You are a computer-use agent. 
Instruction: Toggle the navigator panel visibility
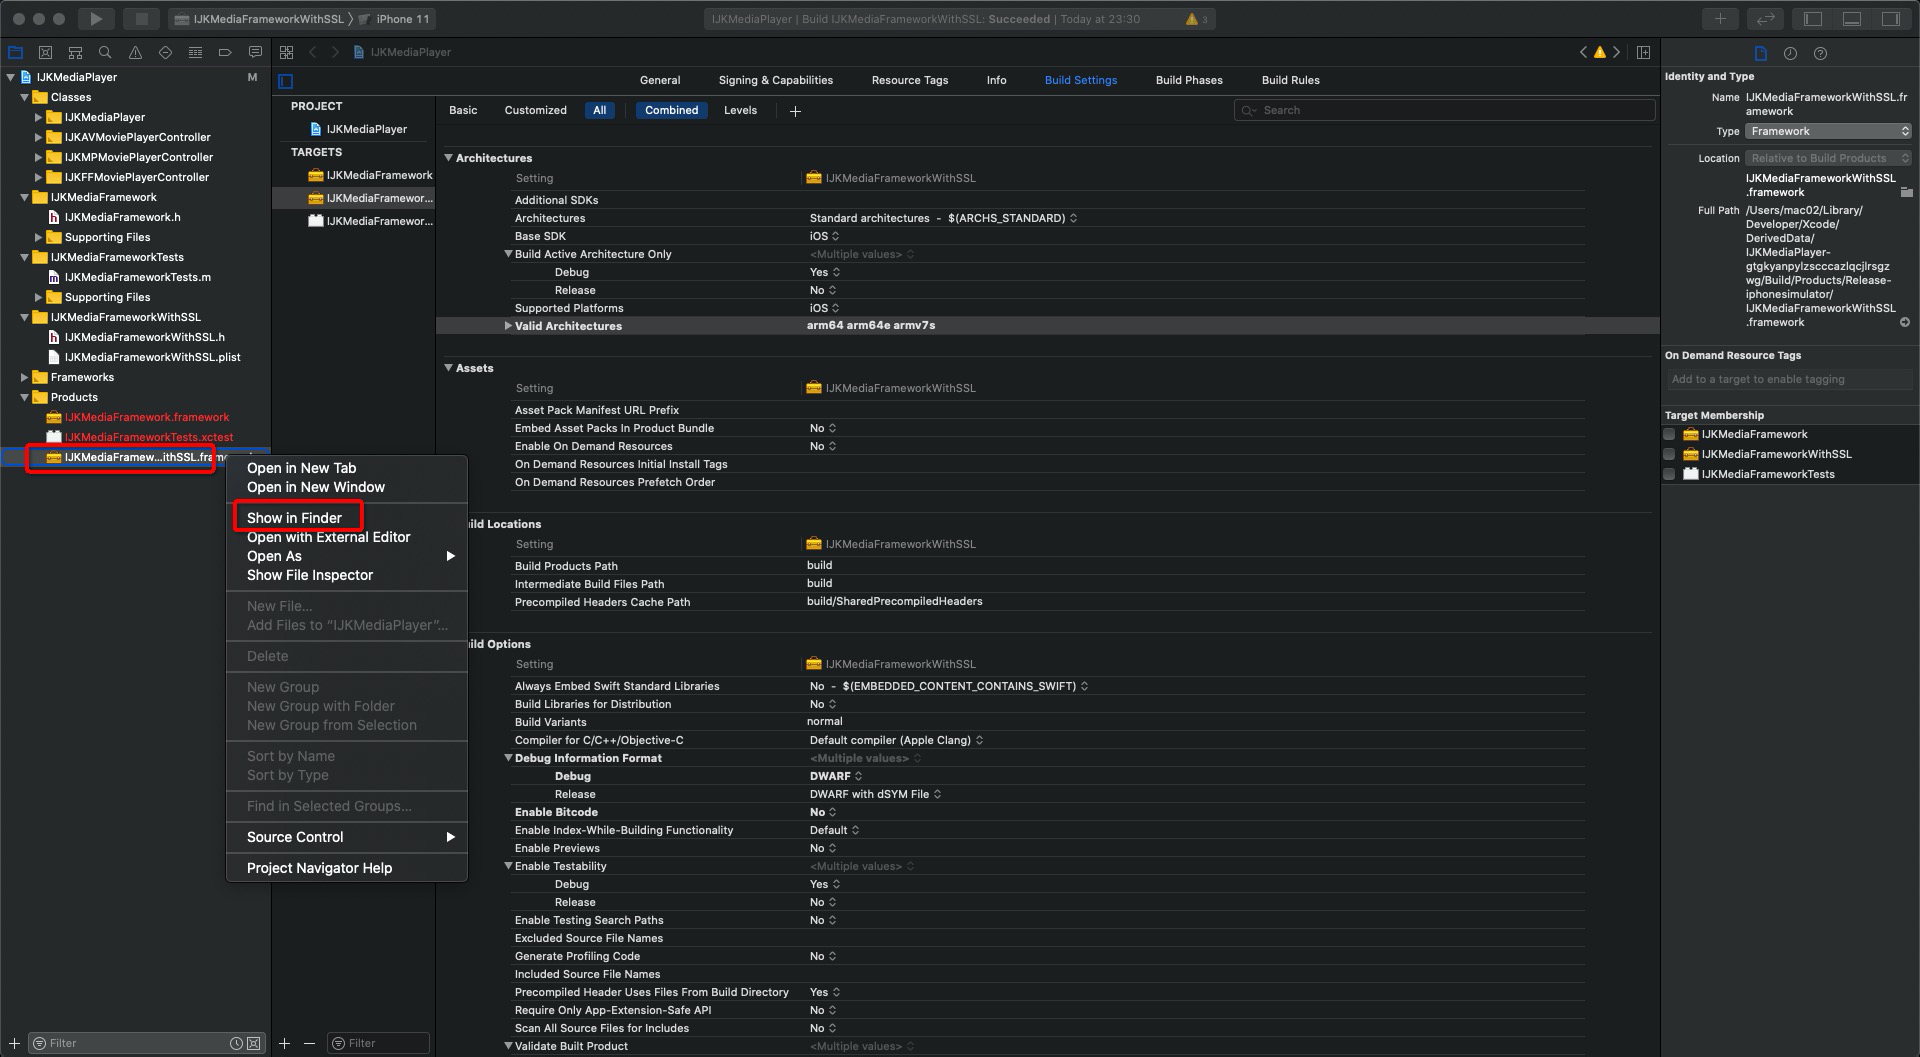(x=1813, y=19)
